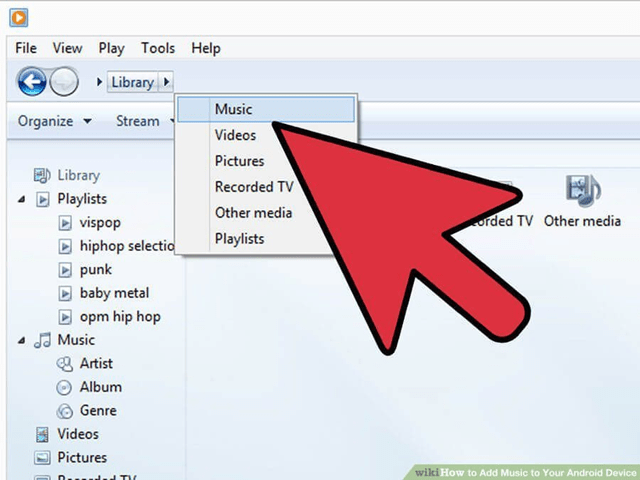Screen dimensions: 640x480
Task: Click the Library breadcrumb button
Action: [132, 82]
